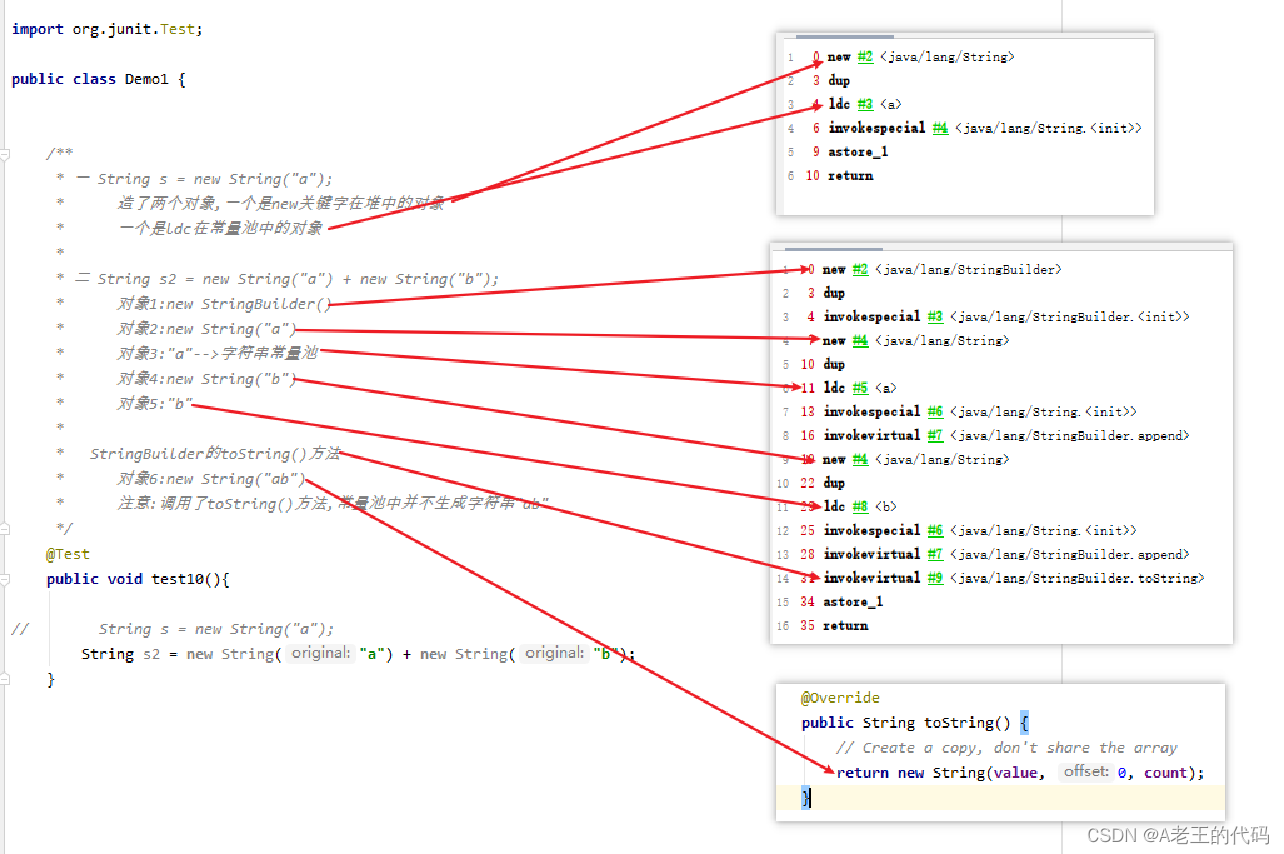Image resolution: width=1284 pixels, height=854 pixels.
Task: Click 'import org.junit.Test;' line
Action: 107,29
